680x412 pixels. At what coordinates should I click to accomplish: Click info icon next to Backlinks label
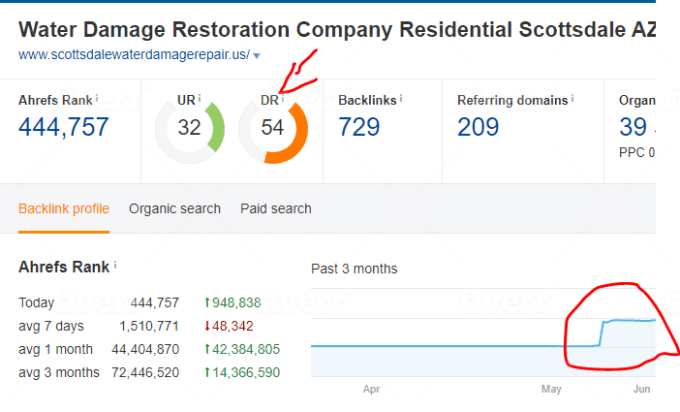point(402,98)
